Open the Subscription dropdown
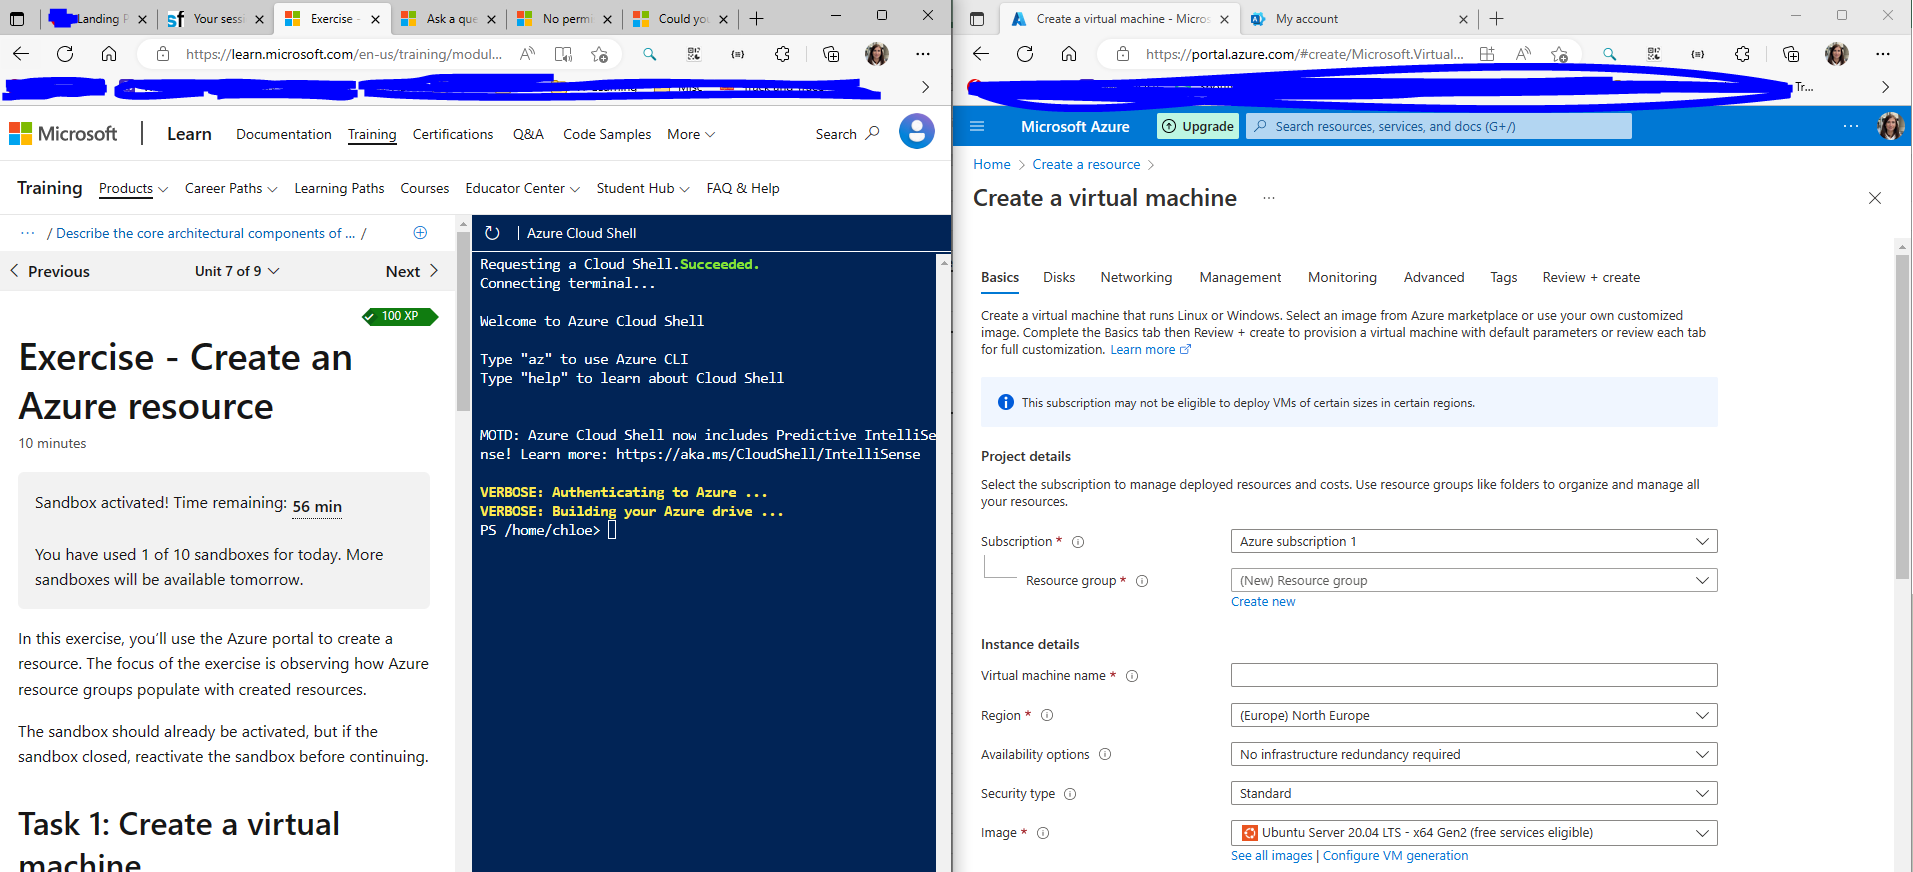Image resolution: width=1913 pixels, height=872 pixels. (1474, 541)
